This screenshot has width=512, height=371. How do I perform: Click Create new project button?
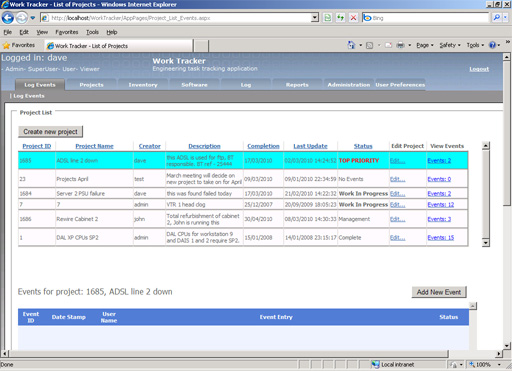pos(50,132)
